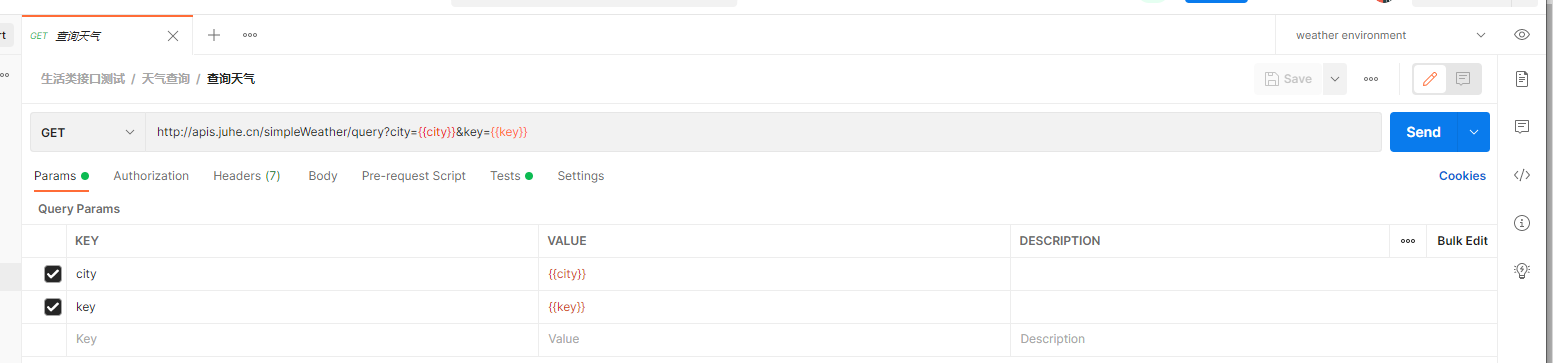The image size is (1553, 363).
Task: Expand the GET method dropdown
Action: 88,132
